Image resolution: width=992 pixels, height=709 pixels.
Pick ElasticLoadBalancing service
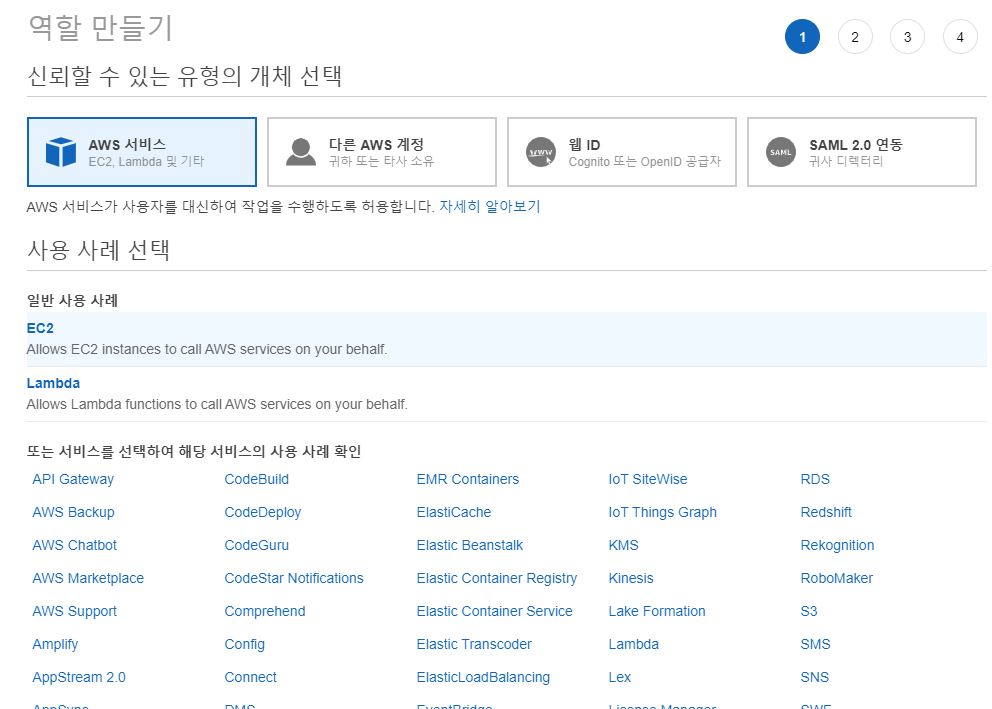point(483,677)
